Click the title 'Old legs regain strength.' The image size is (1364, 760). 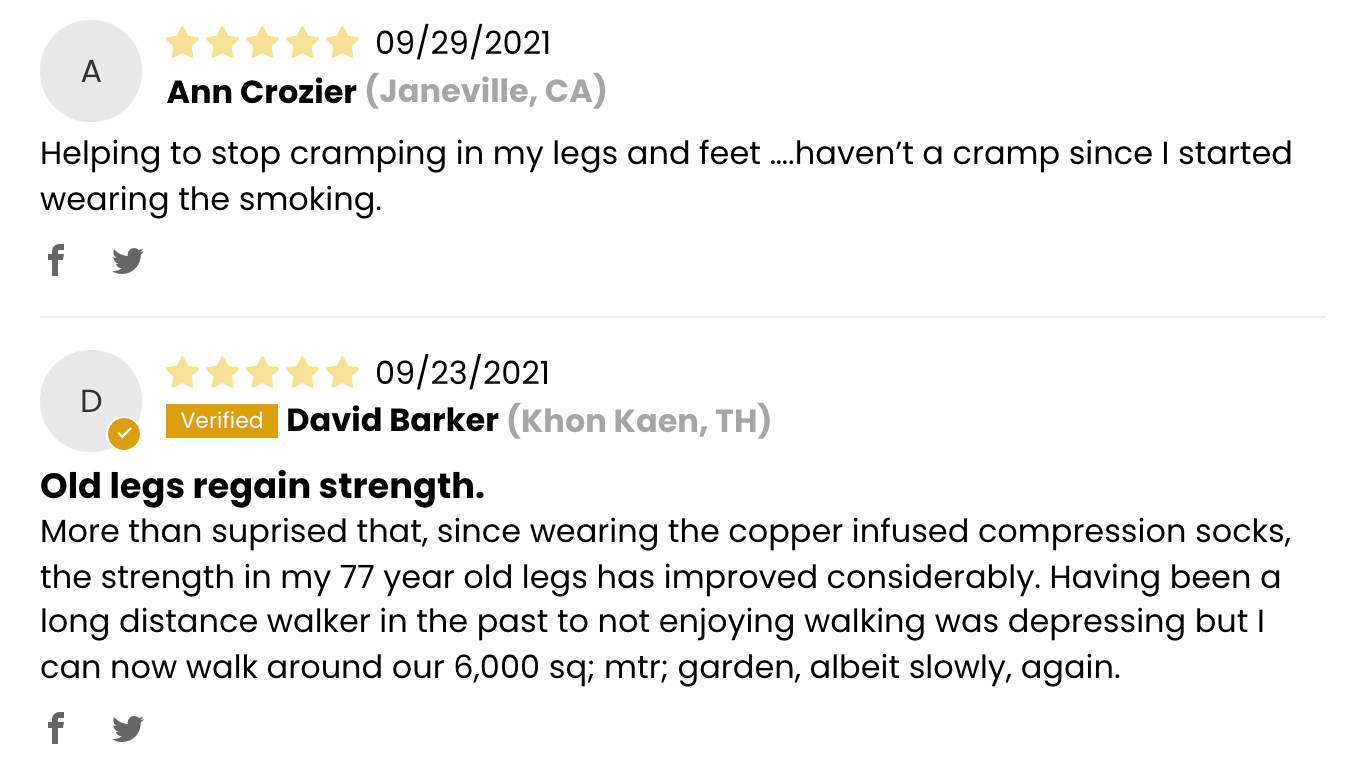pyautogui.click(x=262, y=487)
